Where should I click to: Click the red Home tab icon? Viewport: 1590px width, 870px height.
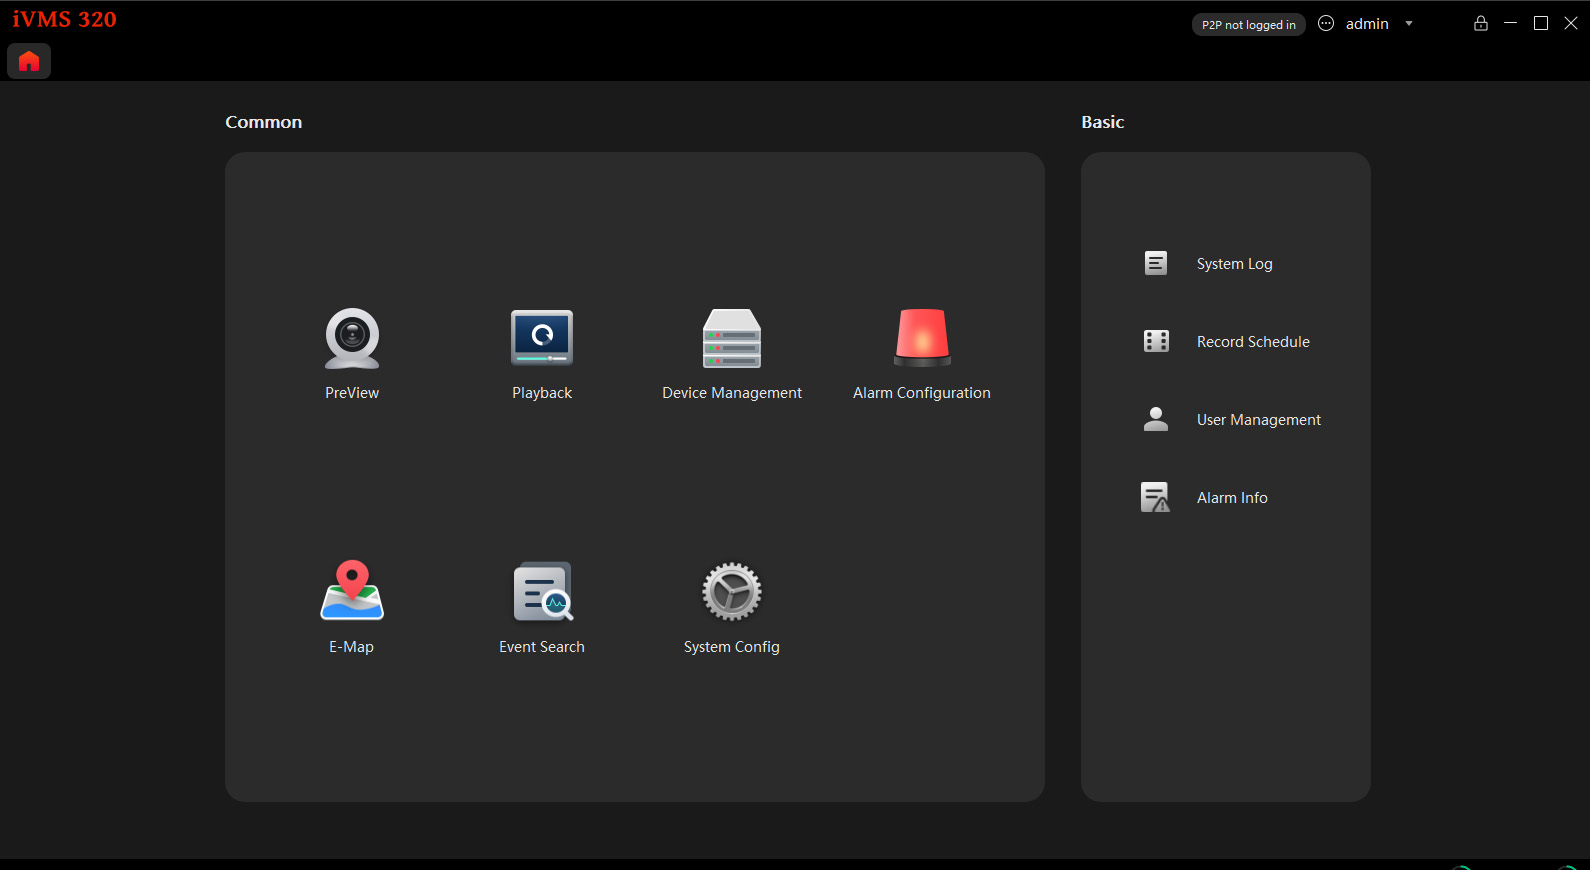point(29,61)
